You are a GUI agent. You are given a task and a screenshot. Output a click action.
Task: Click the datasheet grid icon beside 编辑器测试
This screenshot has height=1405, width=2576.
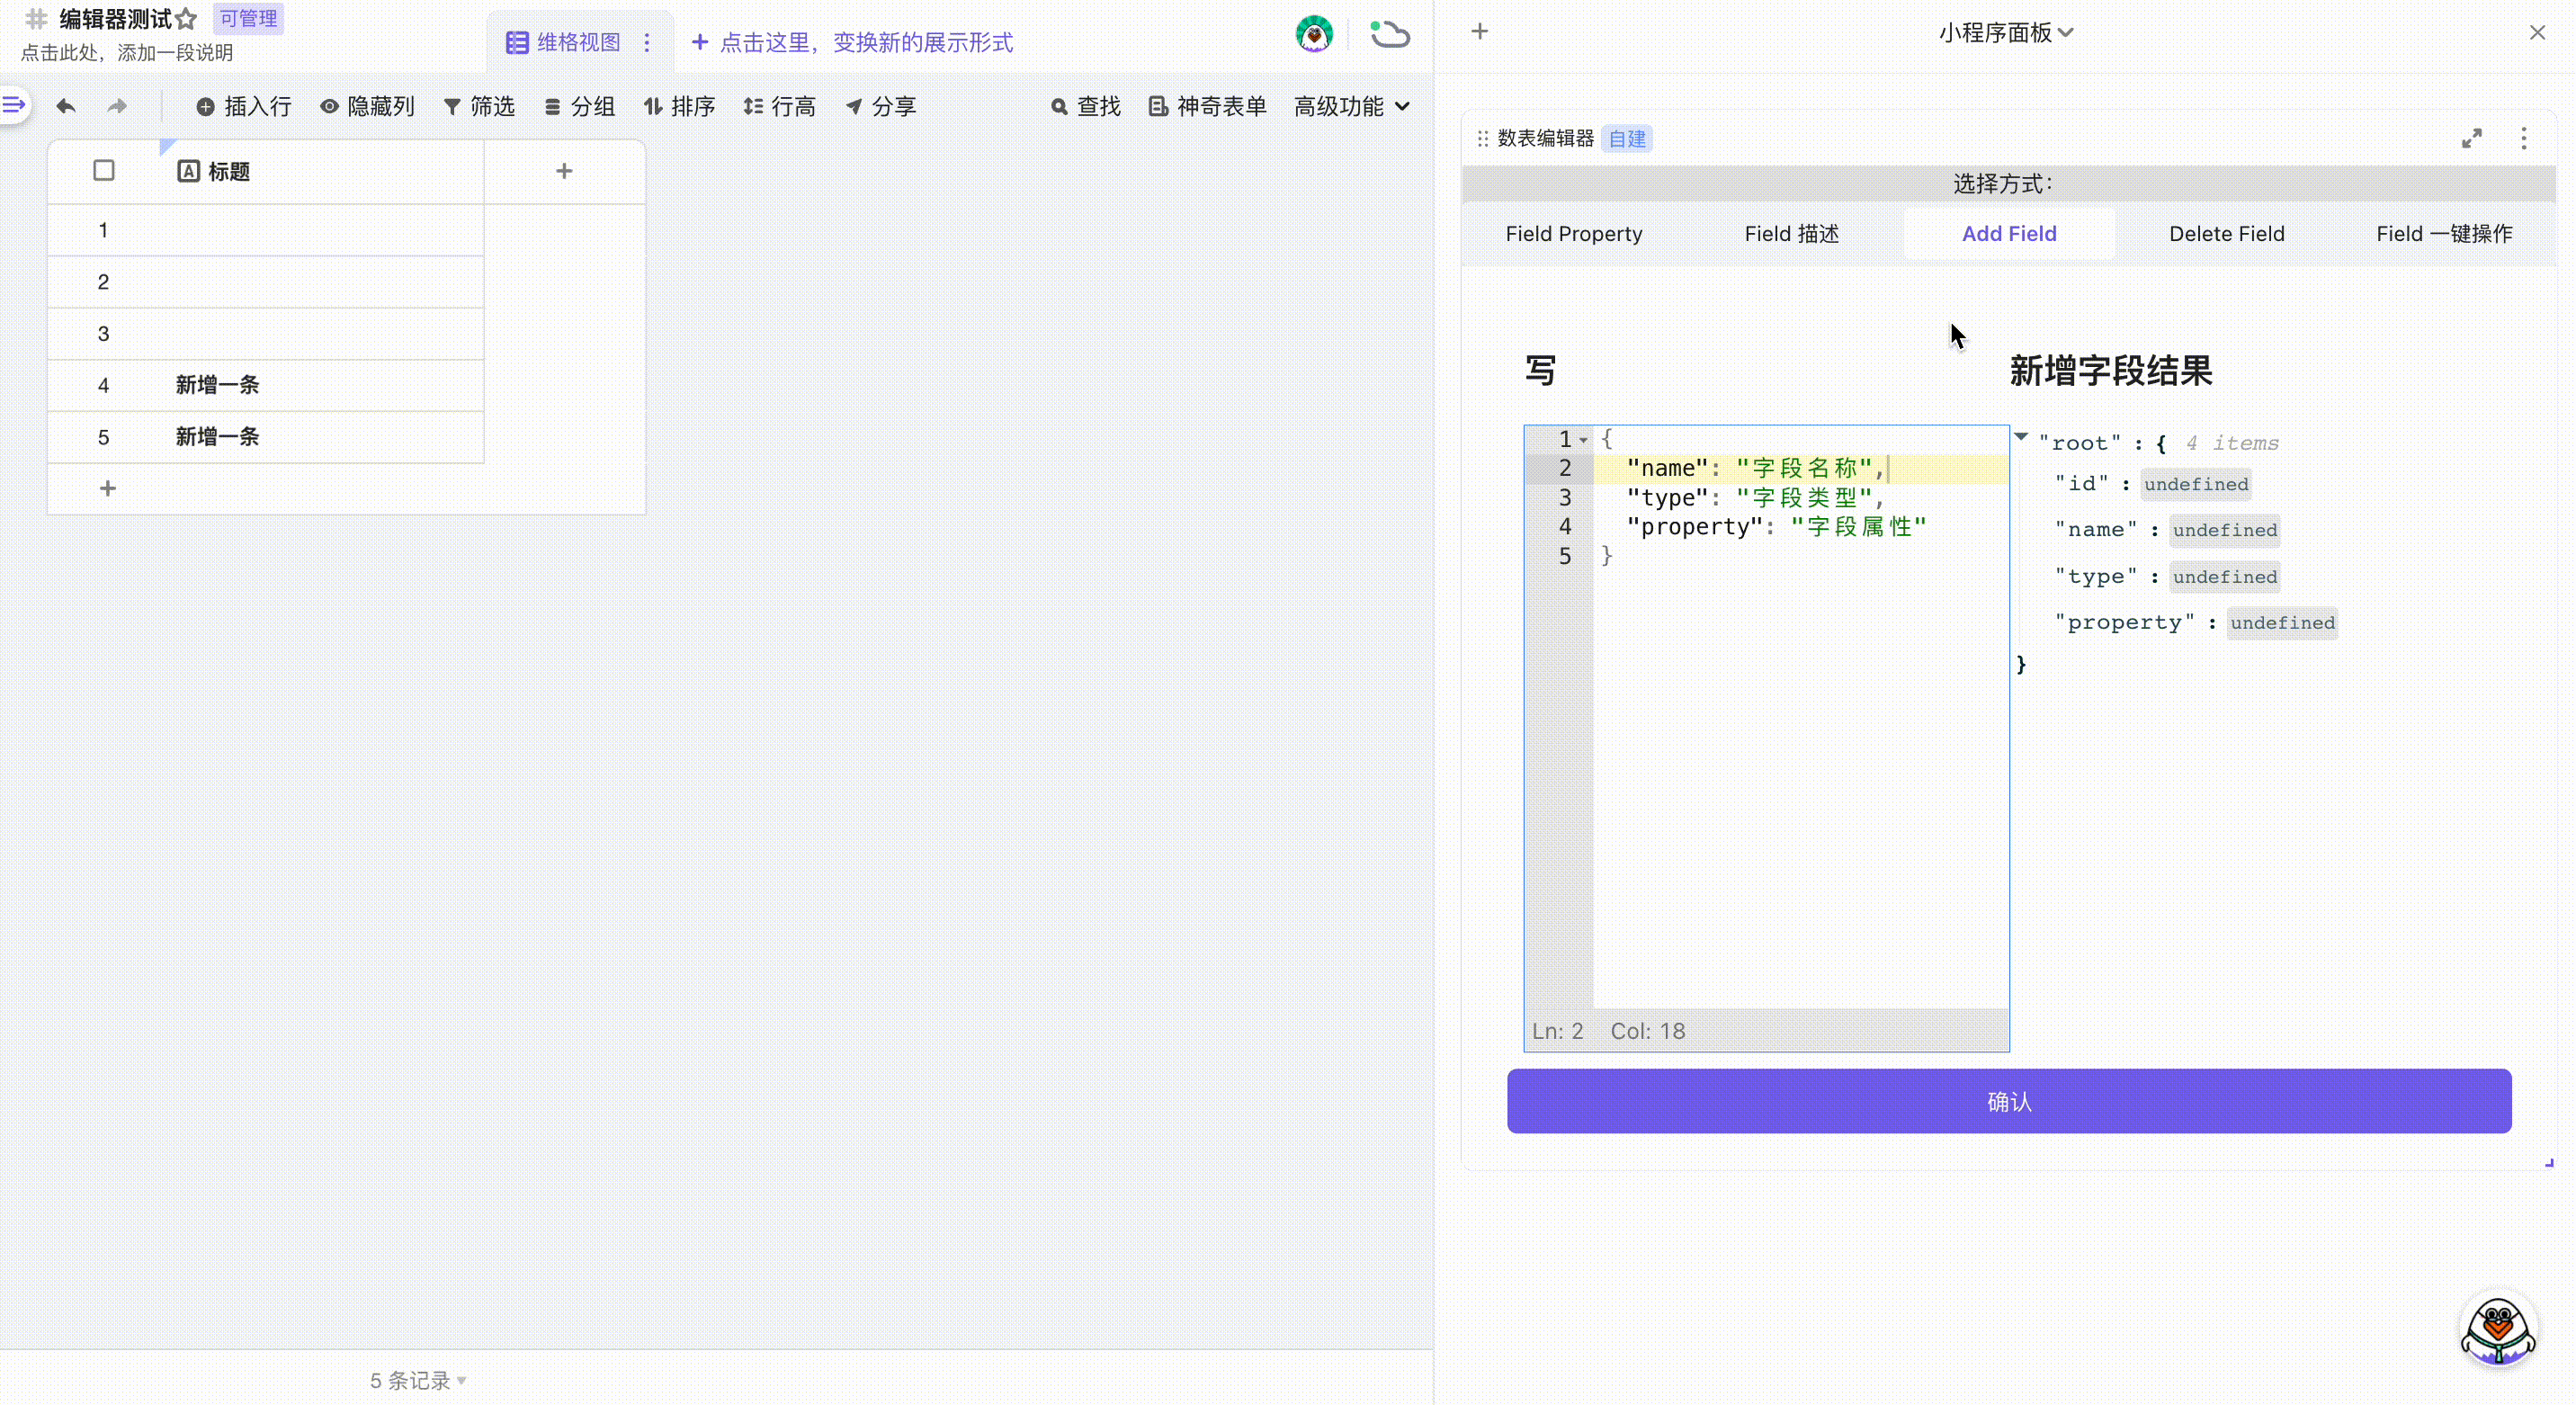click(x=36, y=19)
